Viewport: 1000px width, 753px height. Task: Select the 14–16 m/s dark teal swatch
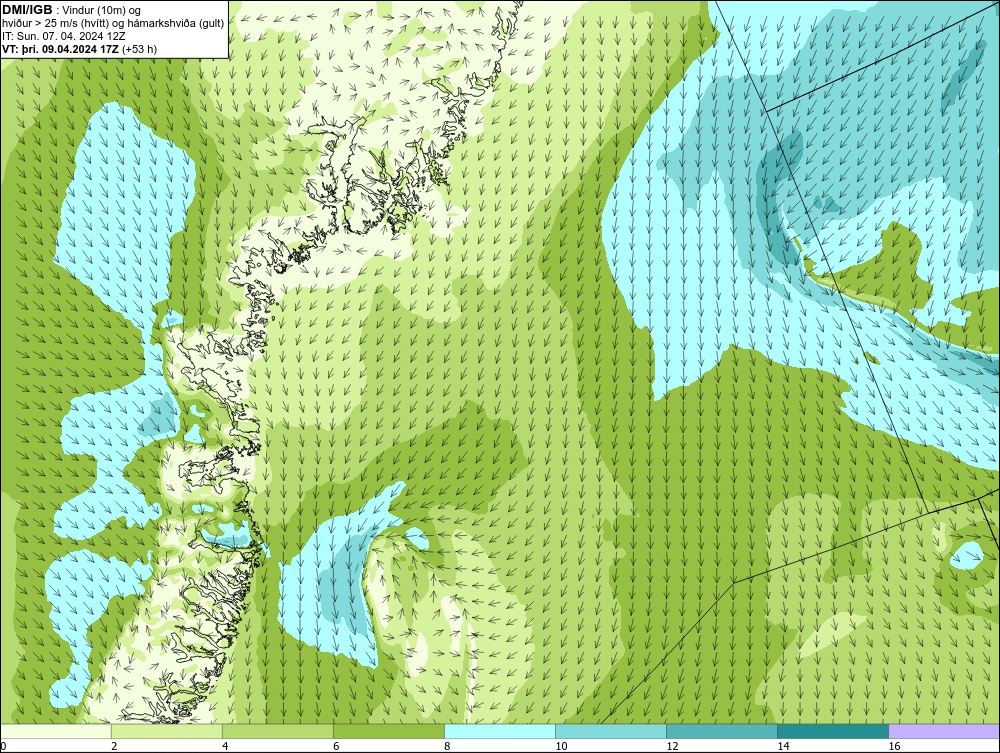832,731
